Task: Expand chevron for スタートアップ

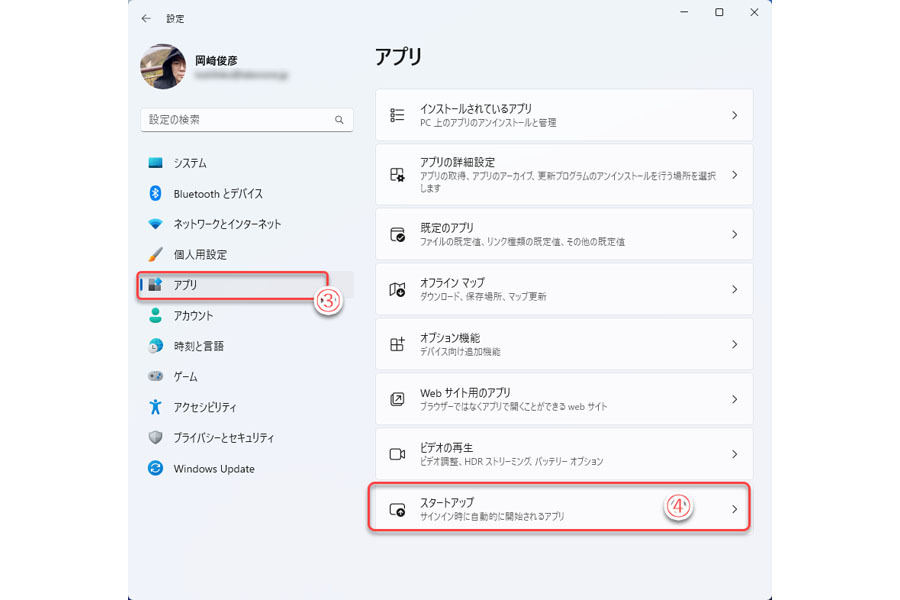Action: point(735,509)
